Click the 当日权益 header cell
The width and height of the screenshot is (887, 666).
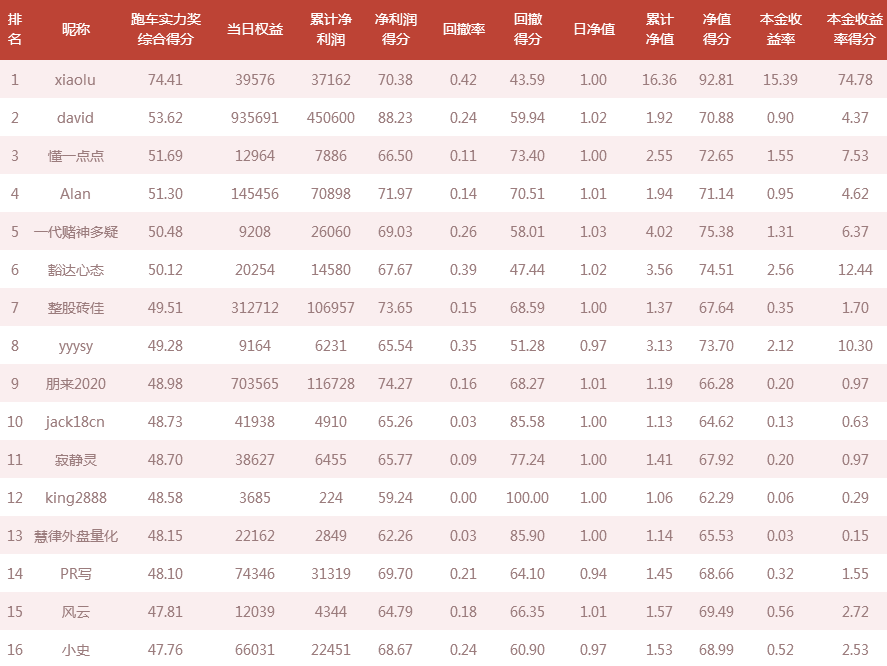(255, 29)
